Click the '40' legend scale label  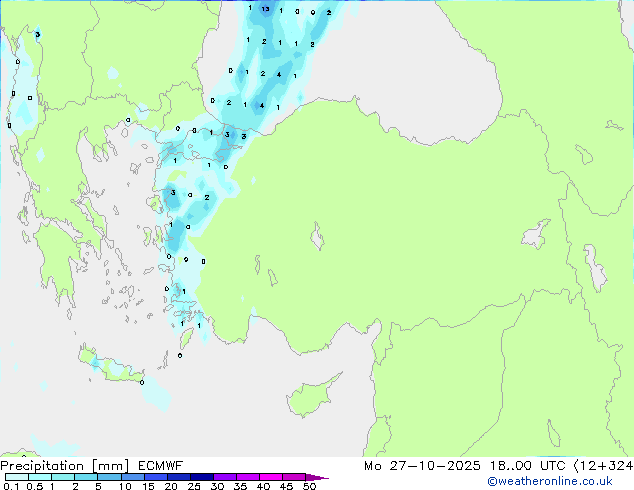(263, 486)
